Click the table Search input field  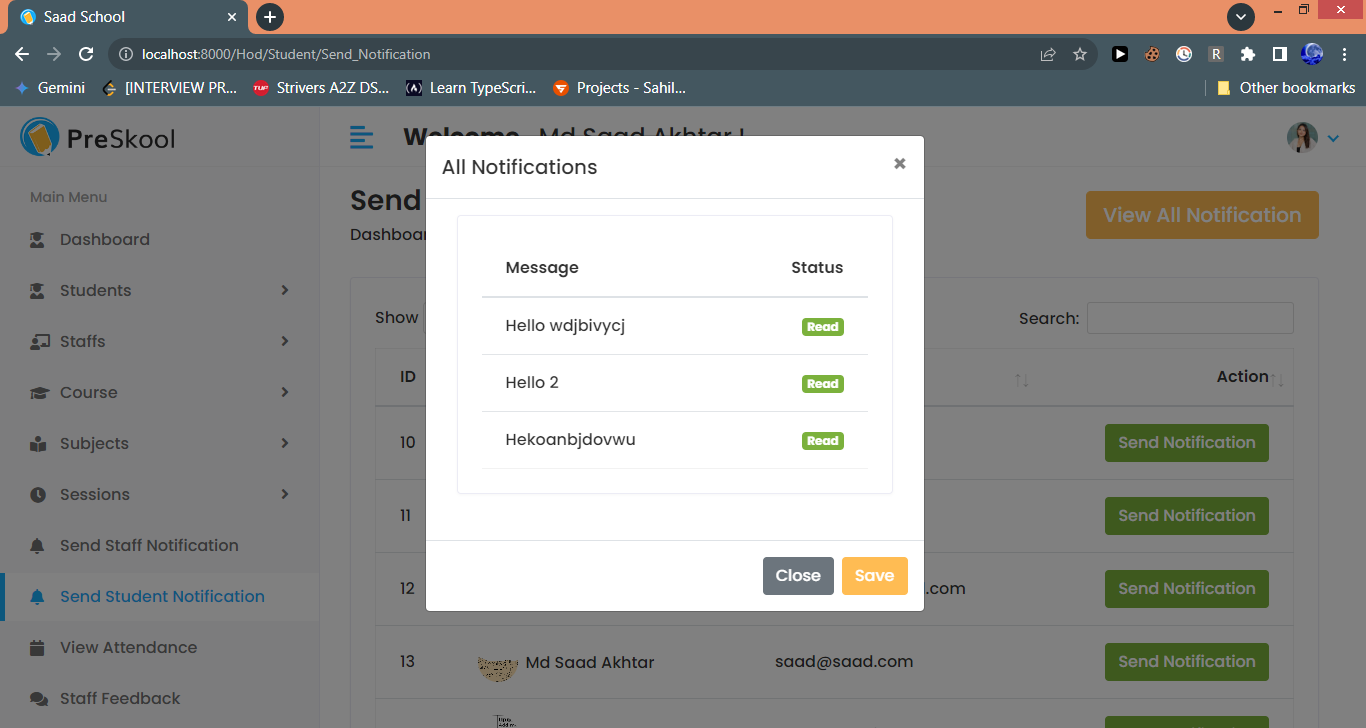click(x=1190, y=318)
